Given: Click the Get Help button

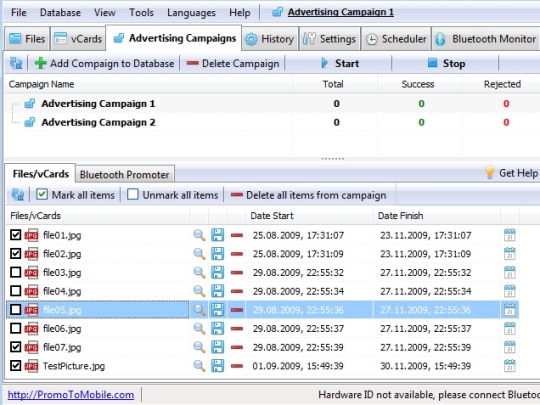Looking at the screenshot, I should pos(511,173).
